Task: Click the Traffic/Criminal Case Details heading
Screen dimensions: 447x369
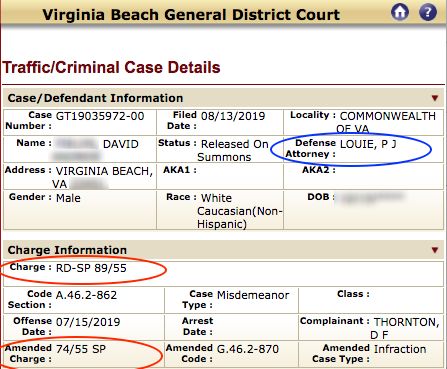Action: (x=111, y=67)
